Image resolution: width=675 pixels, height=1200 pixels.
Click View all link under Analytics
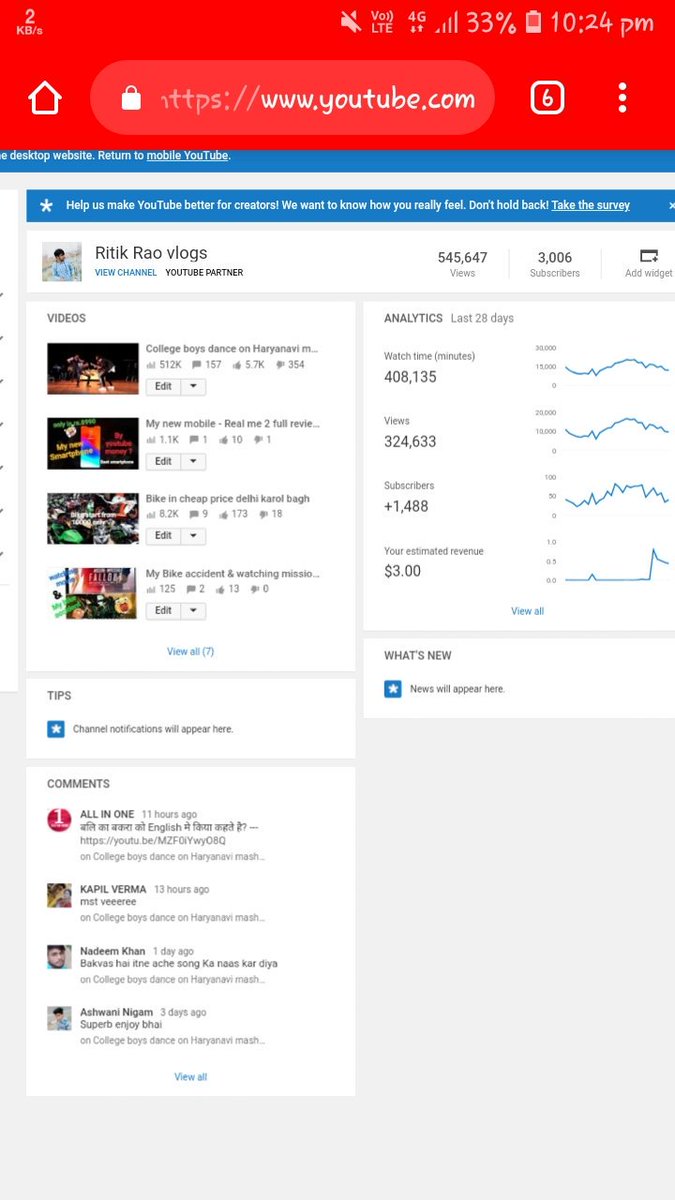[x=527, y=611]
